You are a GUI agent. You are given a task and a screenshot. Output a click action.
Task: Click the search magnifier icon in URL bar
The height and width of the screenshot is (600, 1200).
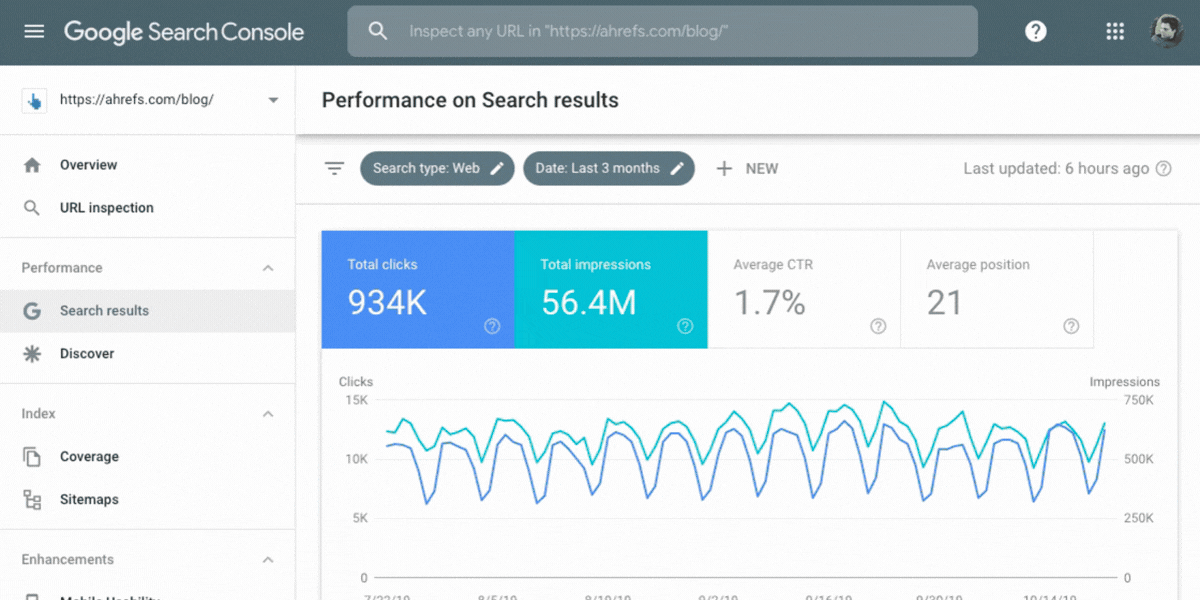click(x=378, y=31)
